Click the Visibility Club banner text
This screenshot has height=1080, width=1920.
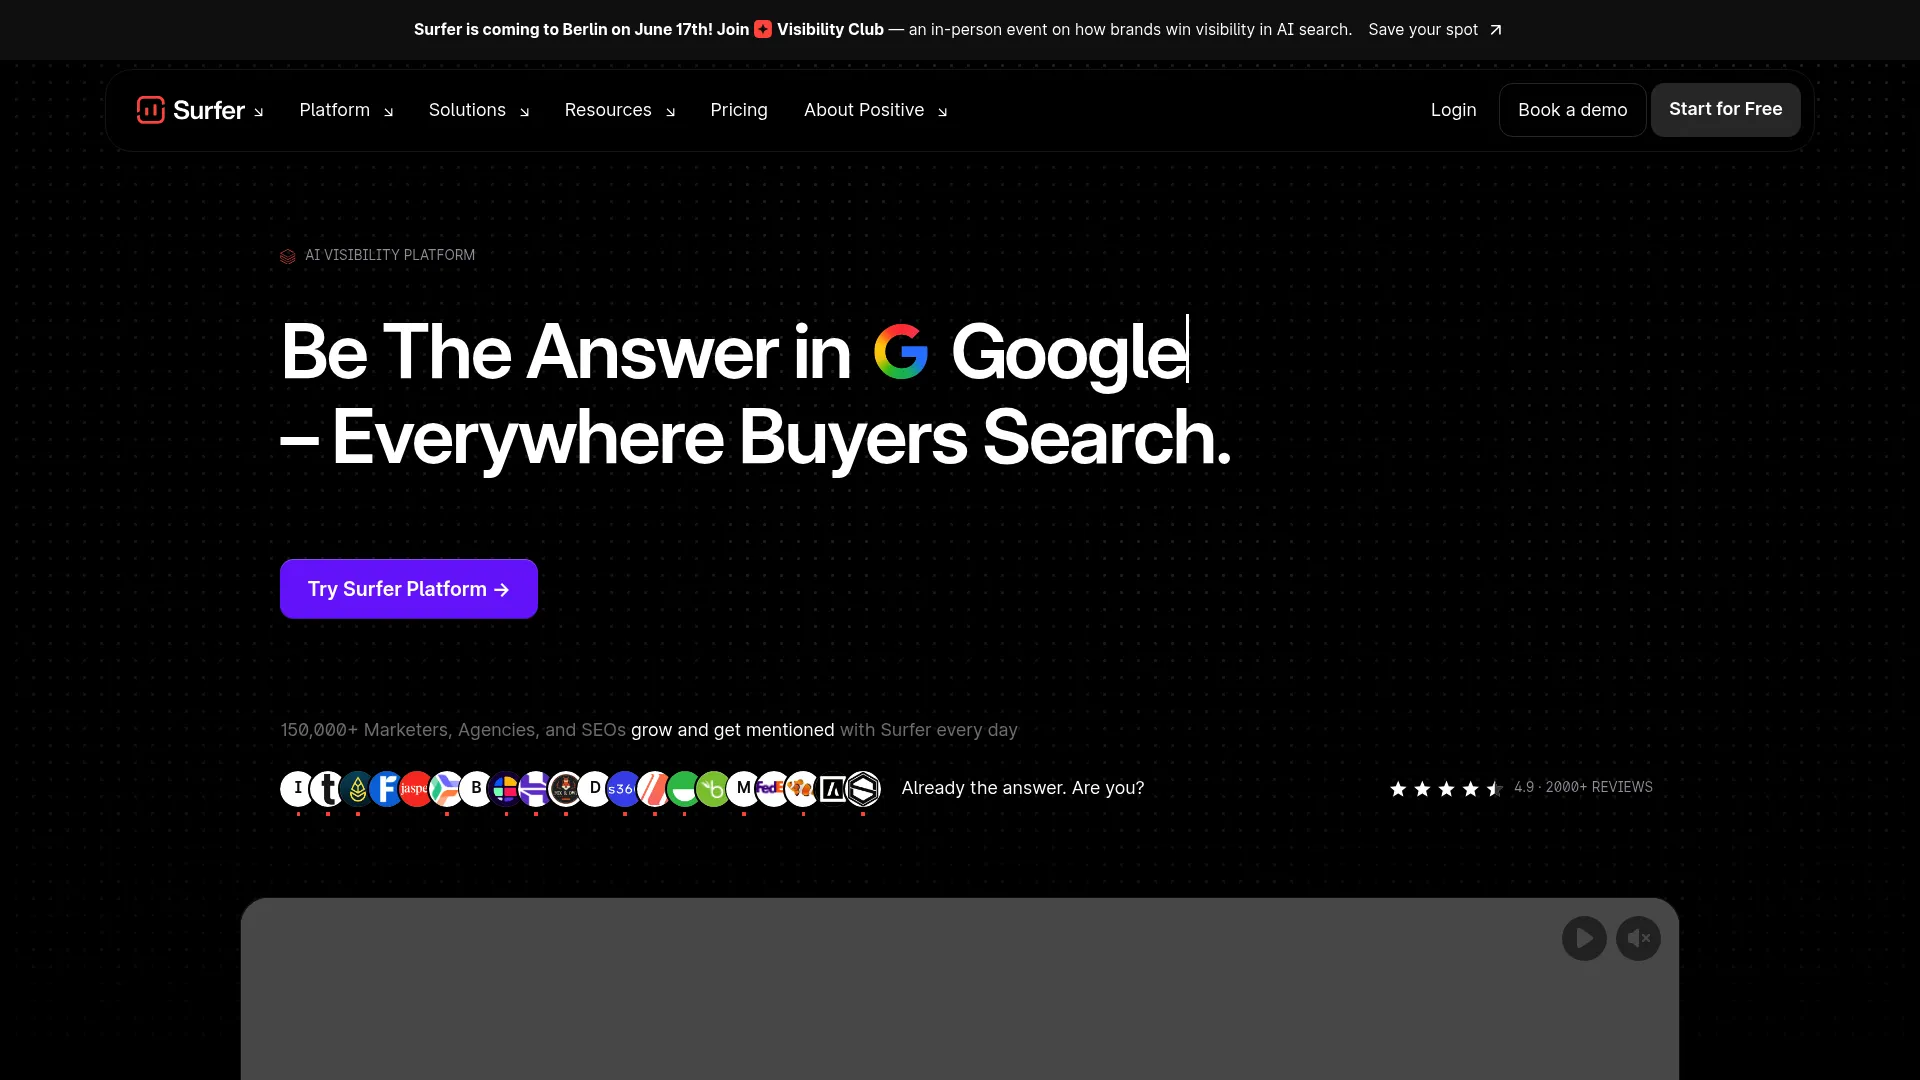pyautogui.click(x=830, y=30)
